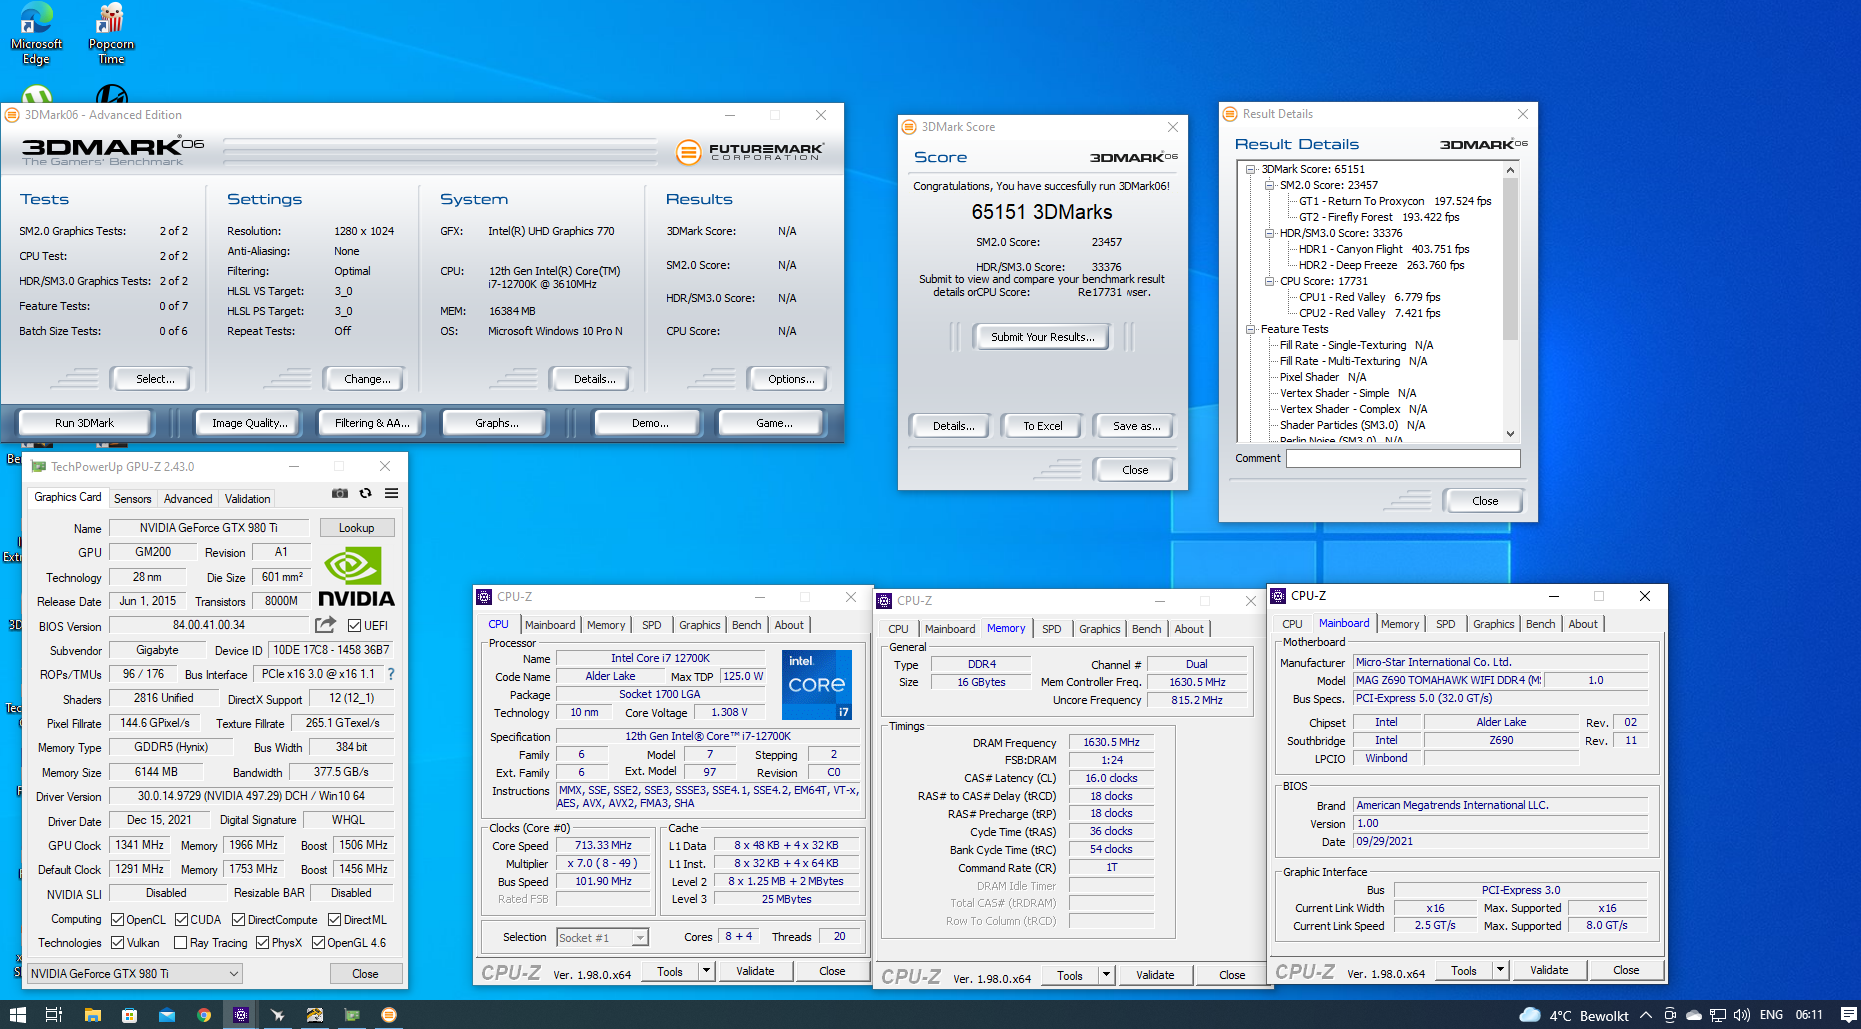
Task: Take a screenshot using GPU-Z camera icon
Action: pos(340,493)
